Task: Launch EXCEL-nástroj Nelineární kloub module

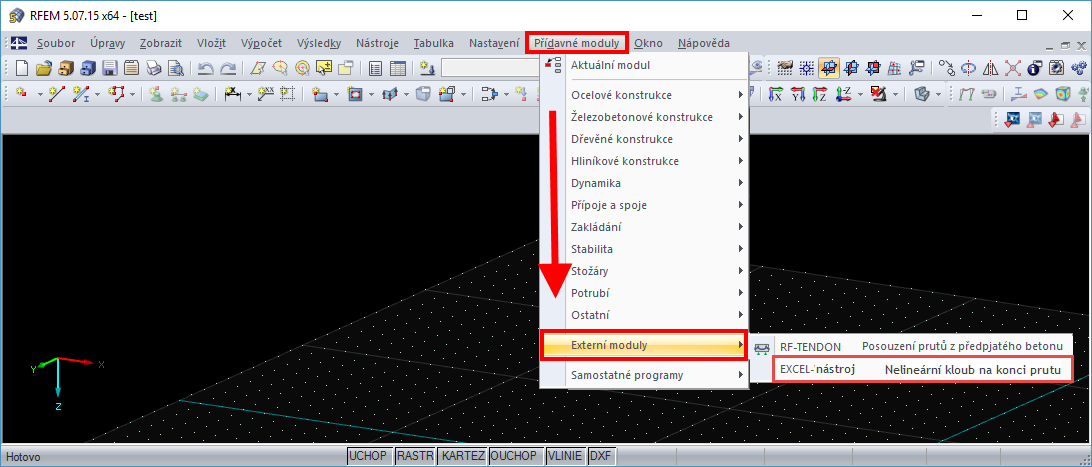Action: click(923, 370)
